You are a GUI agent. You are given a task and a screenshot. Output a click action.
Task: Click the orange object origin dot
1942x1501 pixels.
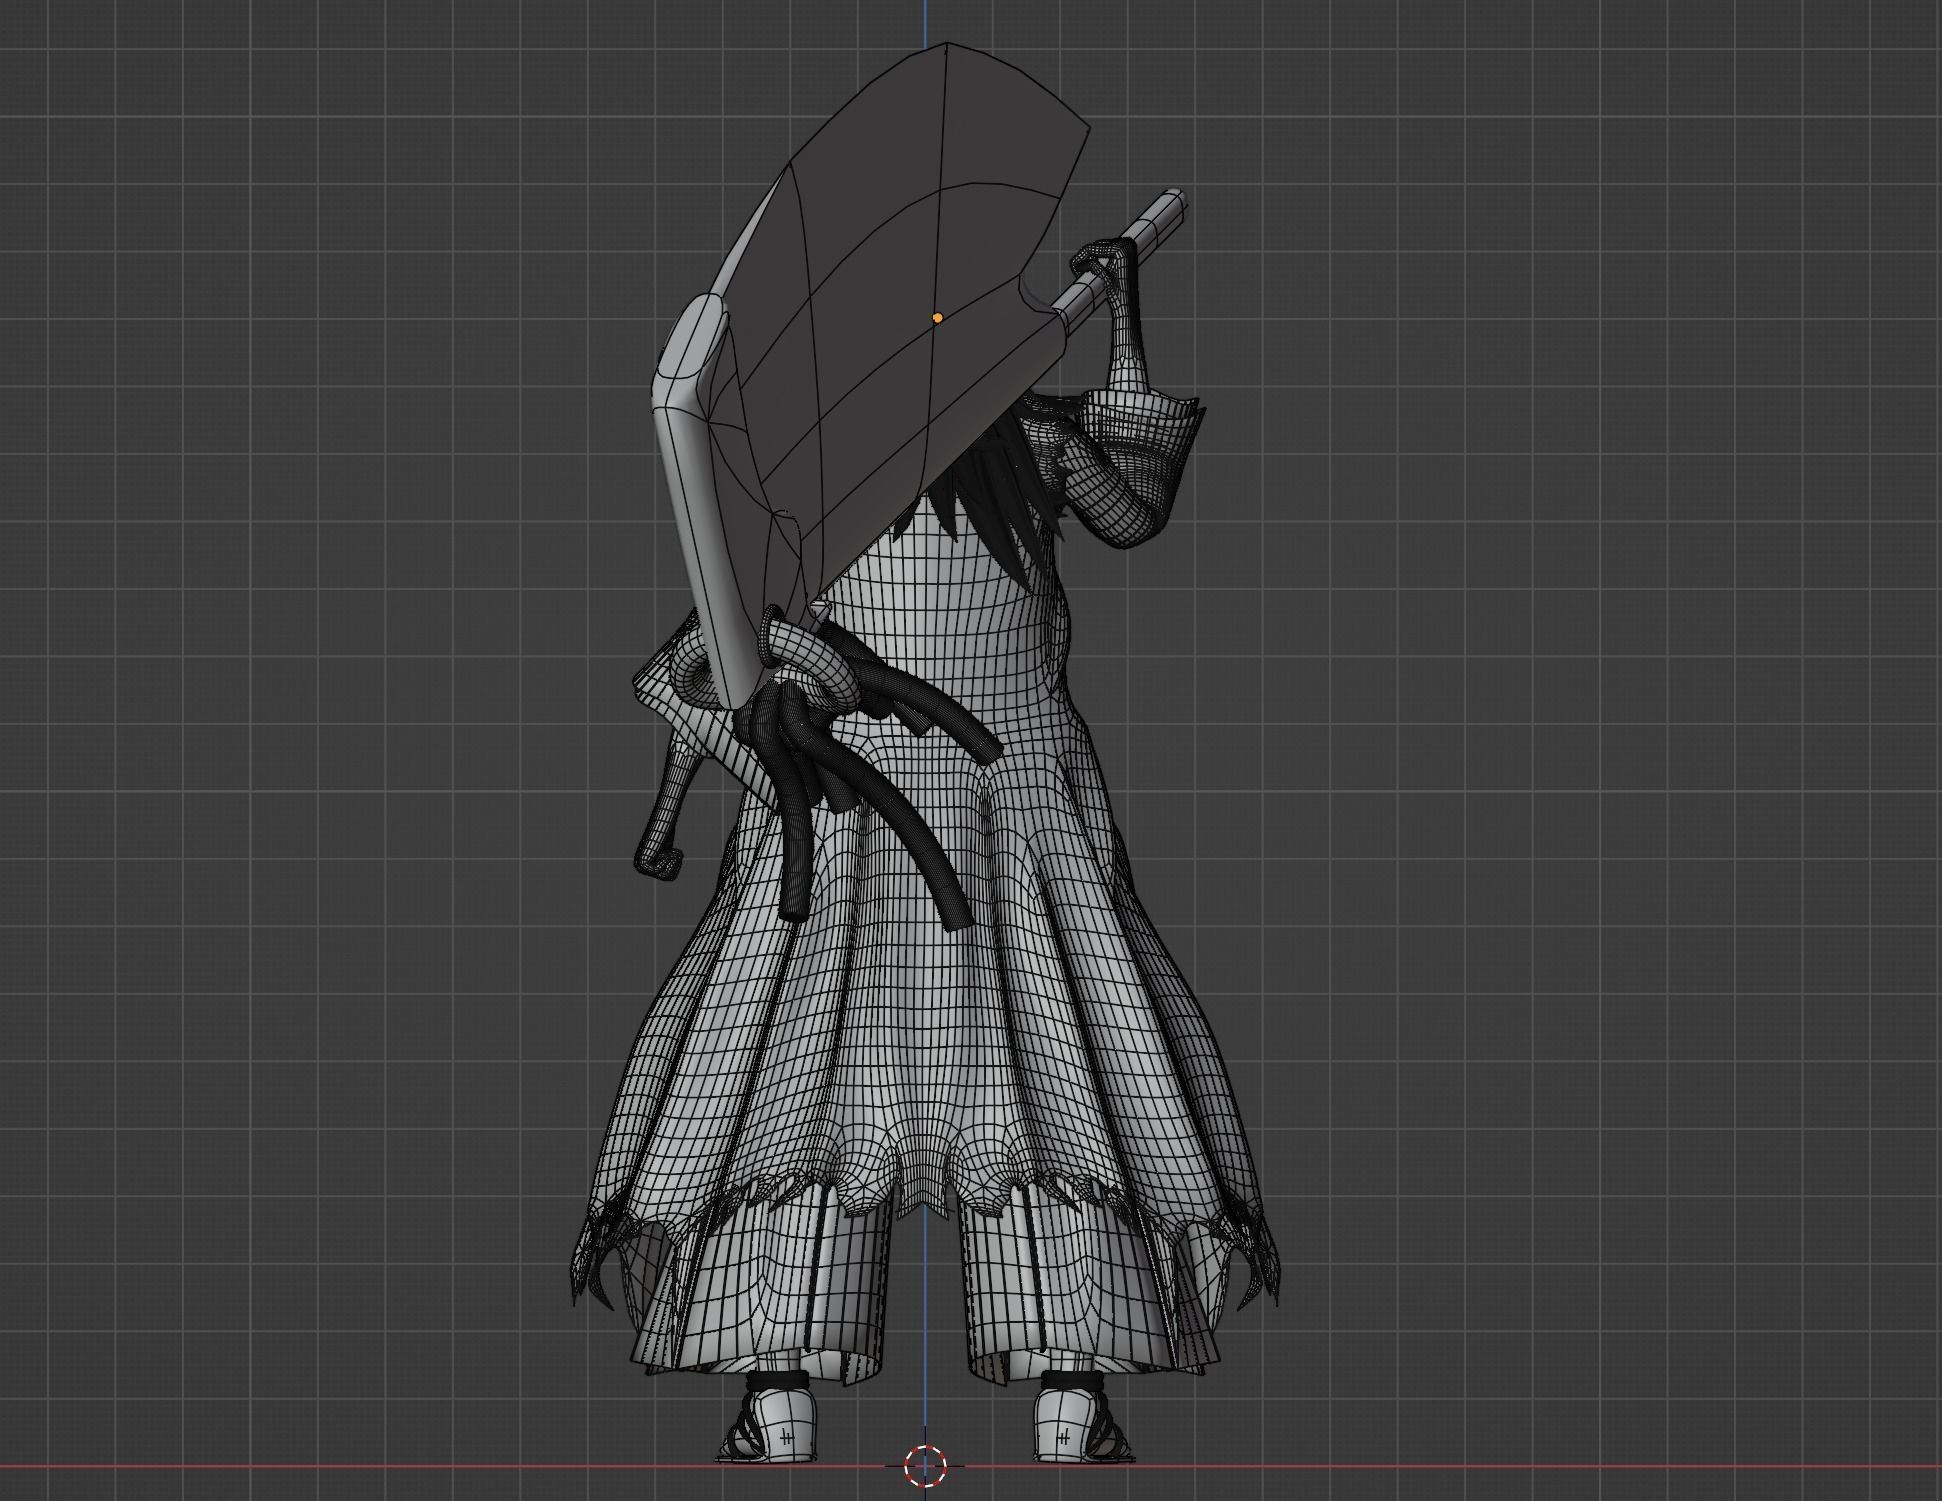[x=937, y=317]
